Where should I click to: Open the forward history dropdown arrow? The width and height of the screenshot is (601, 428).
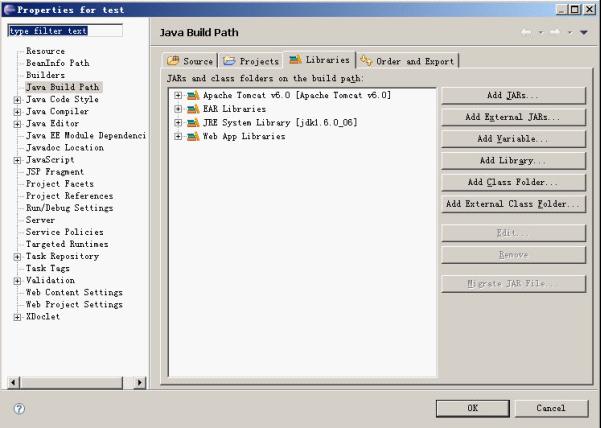(570, 33)
